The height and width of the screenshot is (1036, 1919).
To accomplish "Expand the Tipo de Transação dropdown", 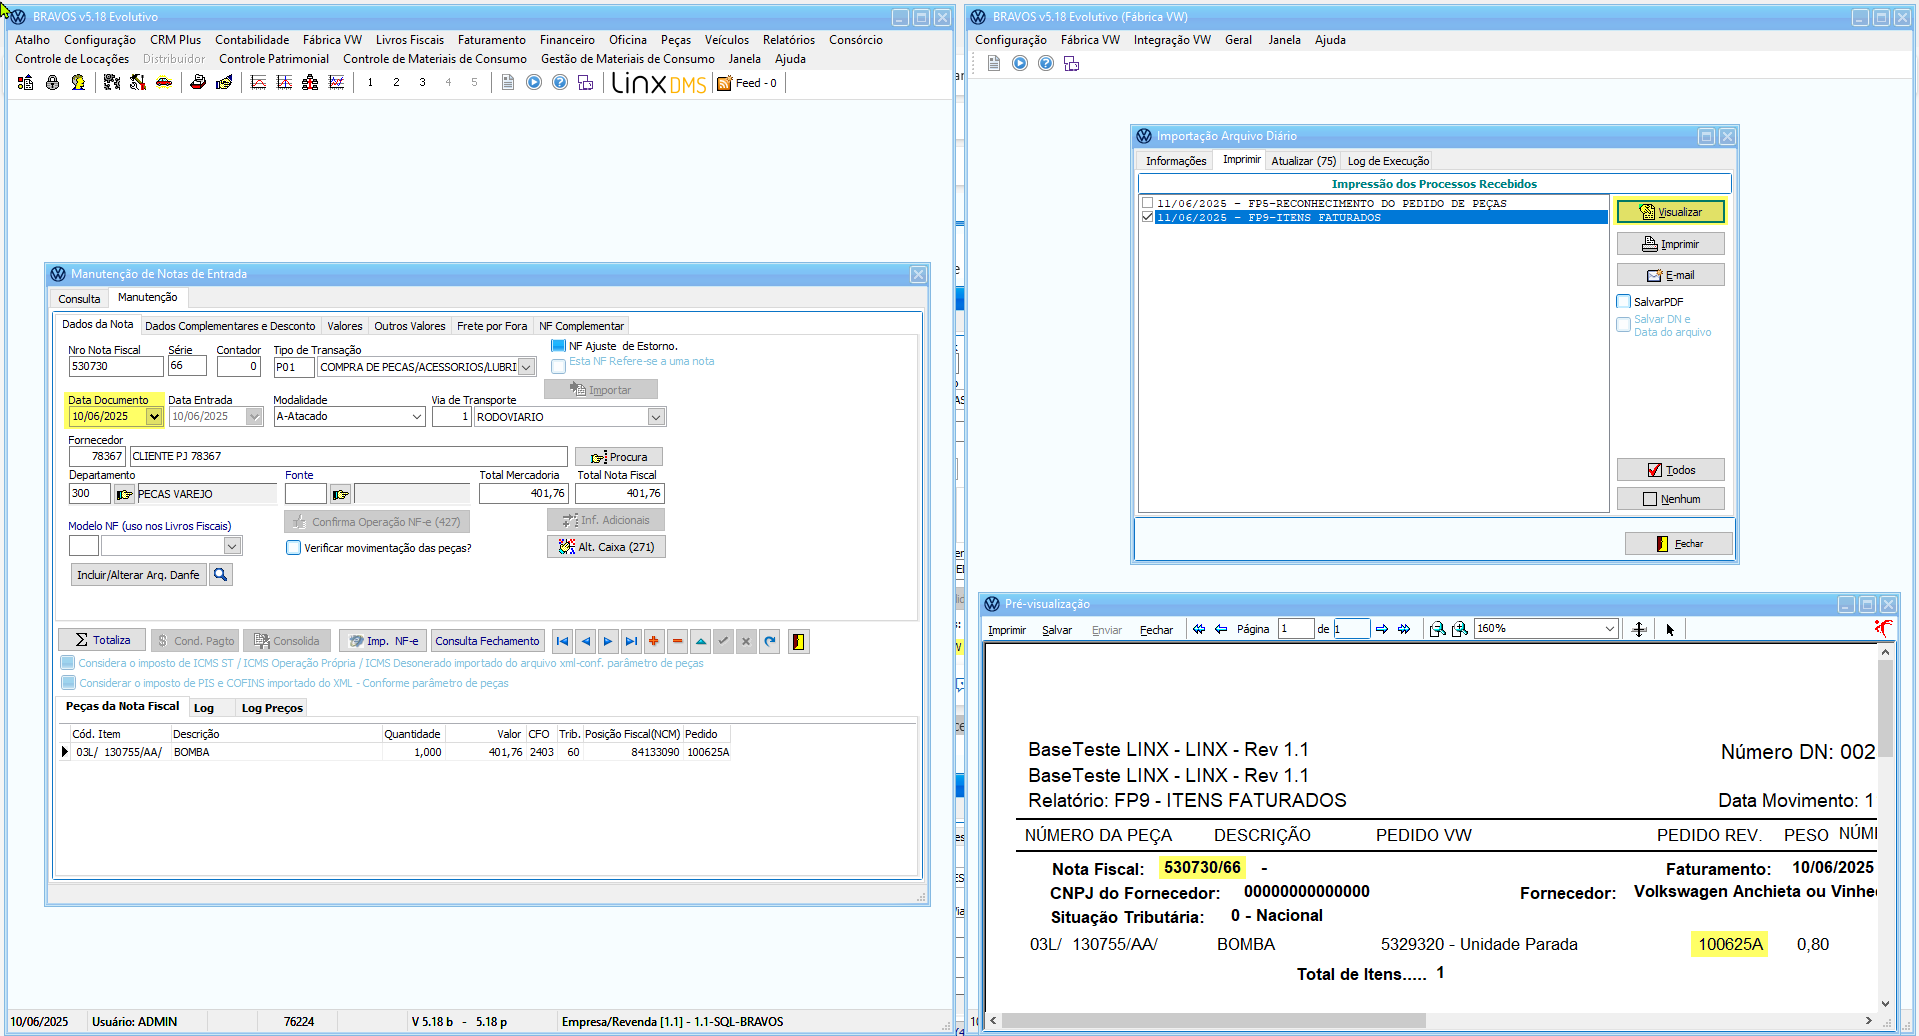I will 526,367.
